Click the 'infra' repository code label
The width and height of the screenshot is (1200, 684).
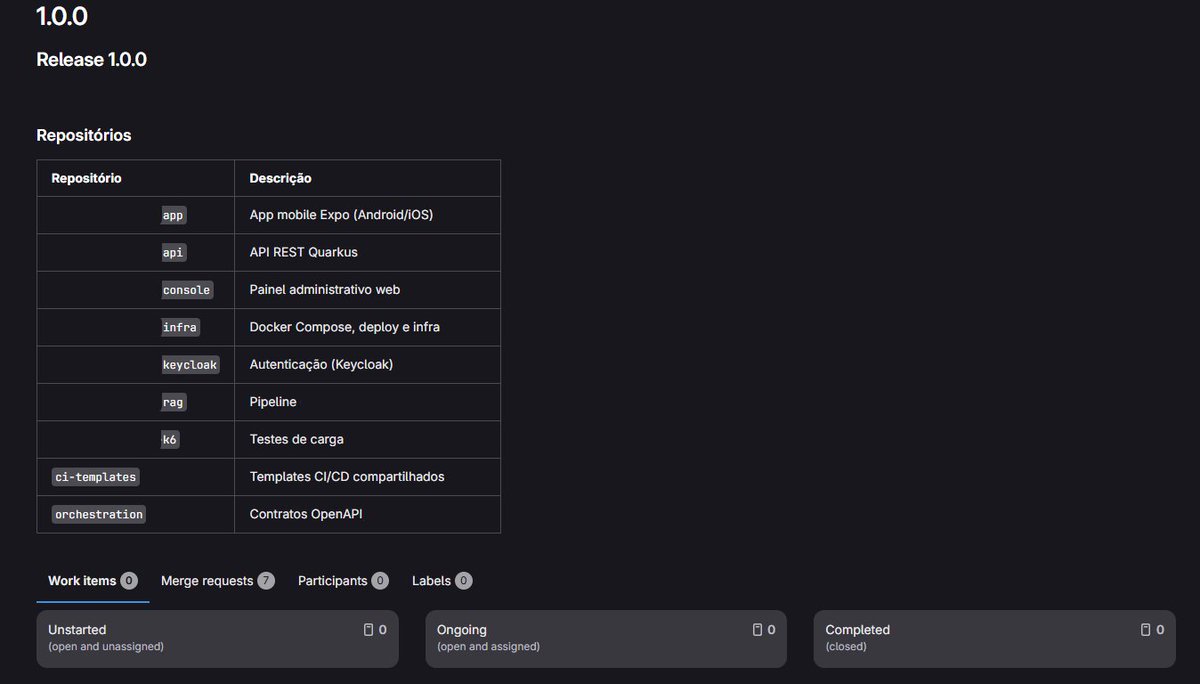pos(180,327)
